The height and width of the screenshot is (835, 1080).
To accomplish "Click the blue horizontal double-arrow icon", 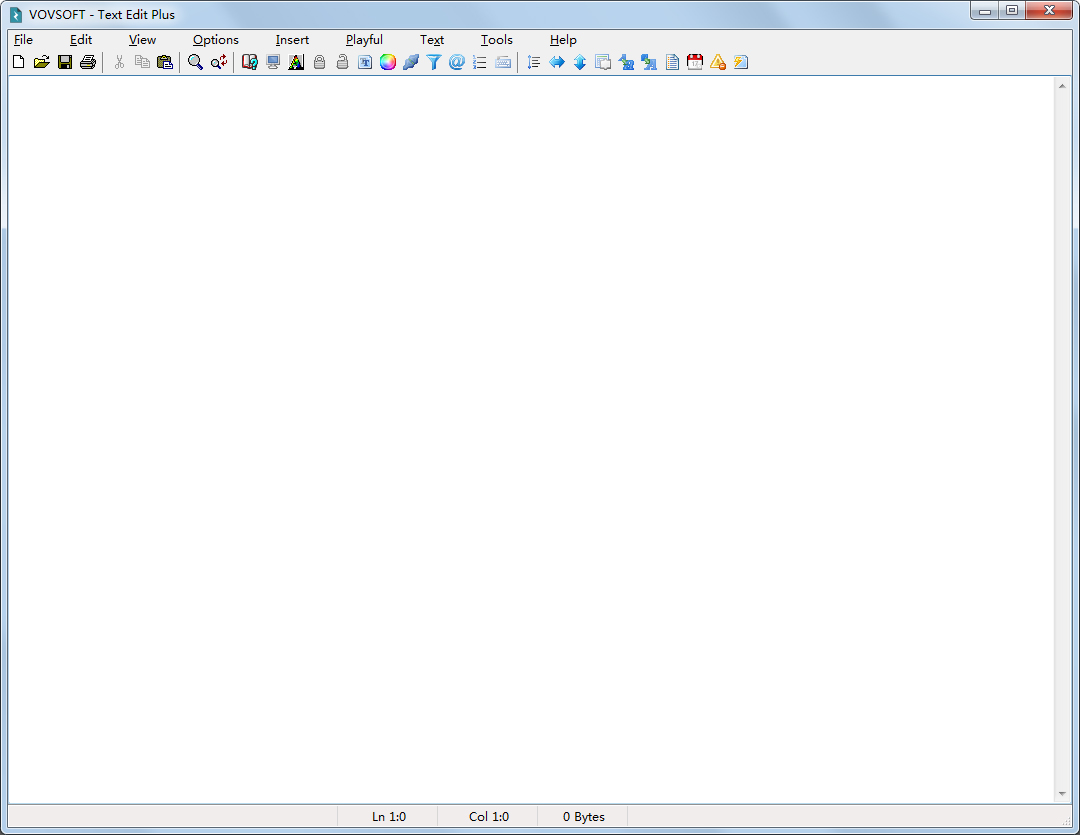I will [557, 62].
